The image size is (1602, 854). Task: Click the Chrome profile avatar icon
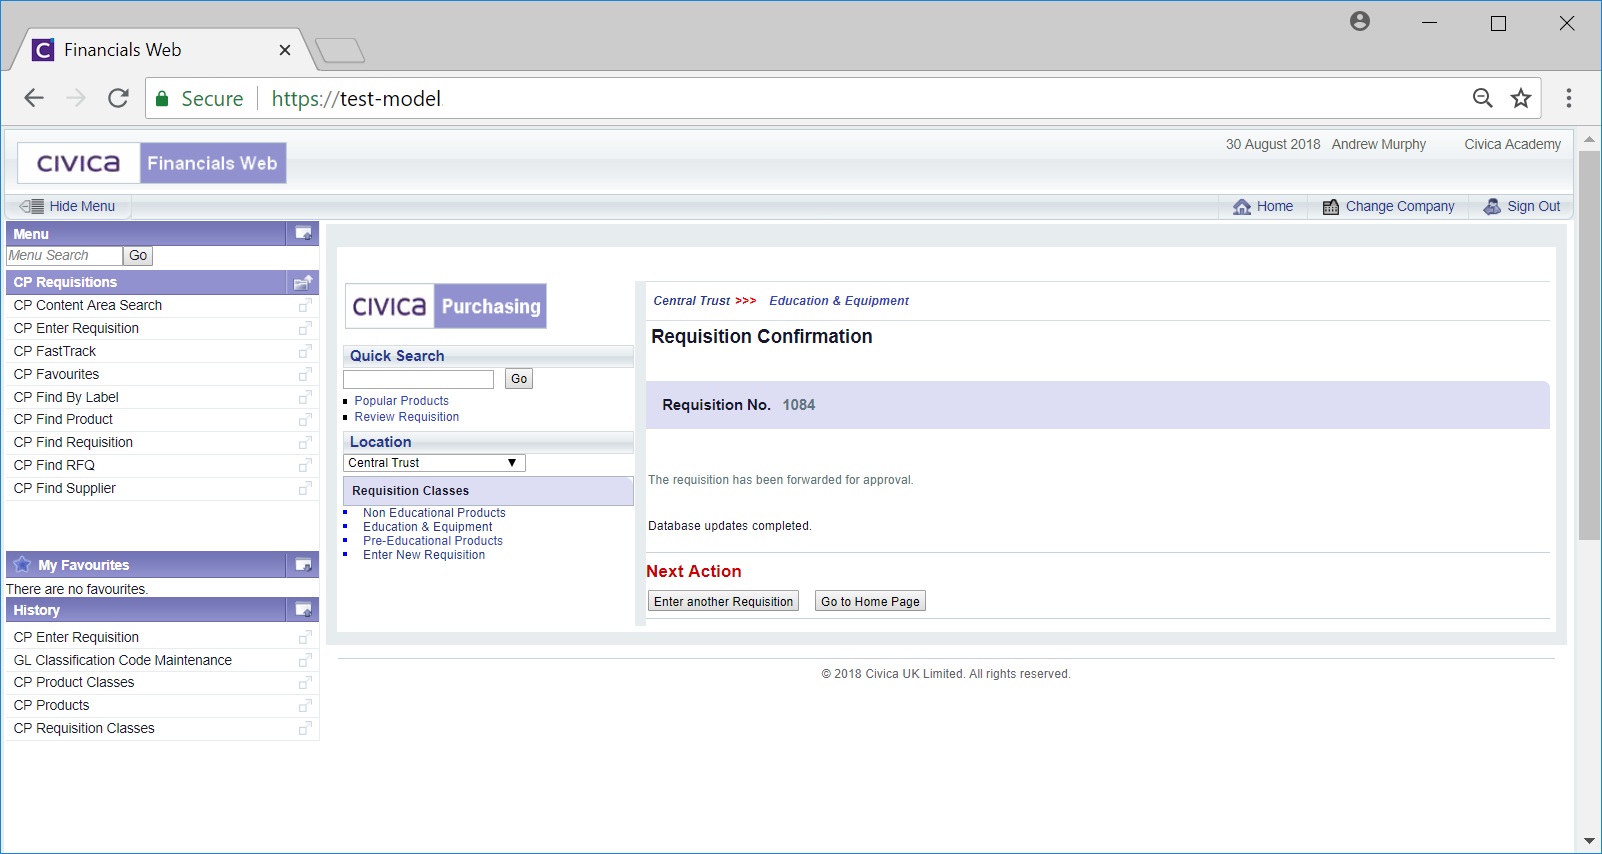pyautogui.click(x=1360, y=21)
